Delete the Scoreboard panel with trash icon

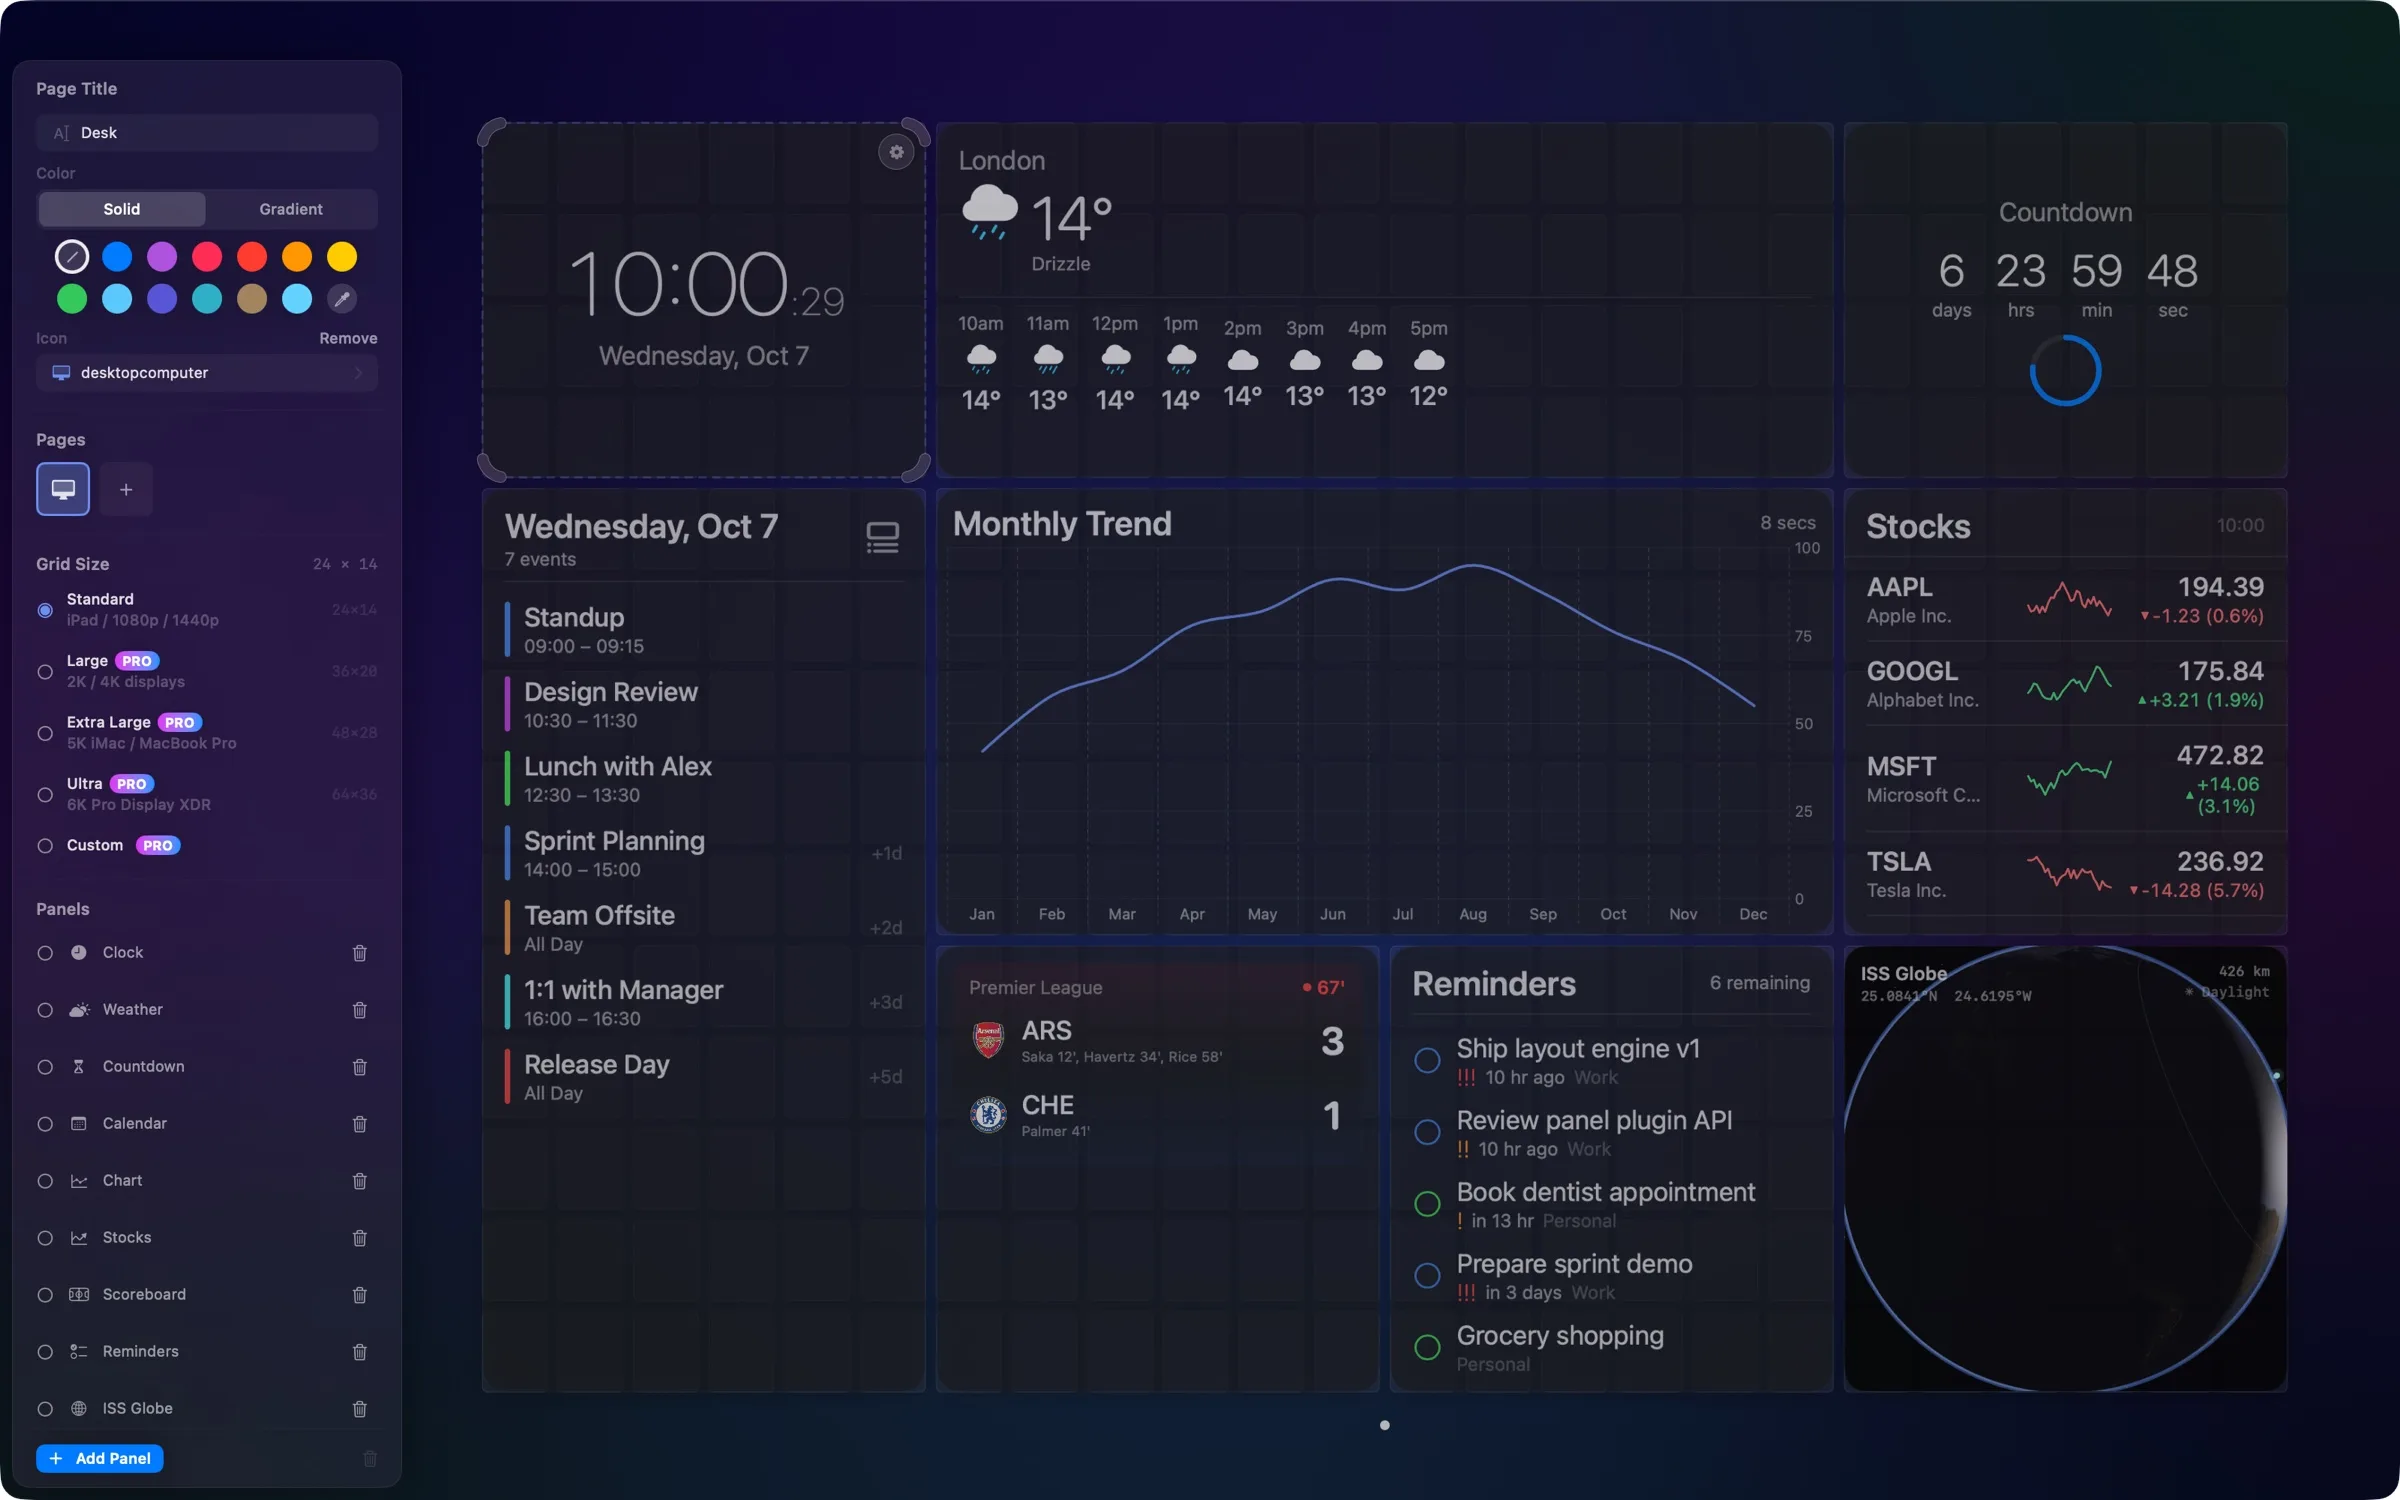point(360,1295)
